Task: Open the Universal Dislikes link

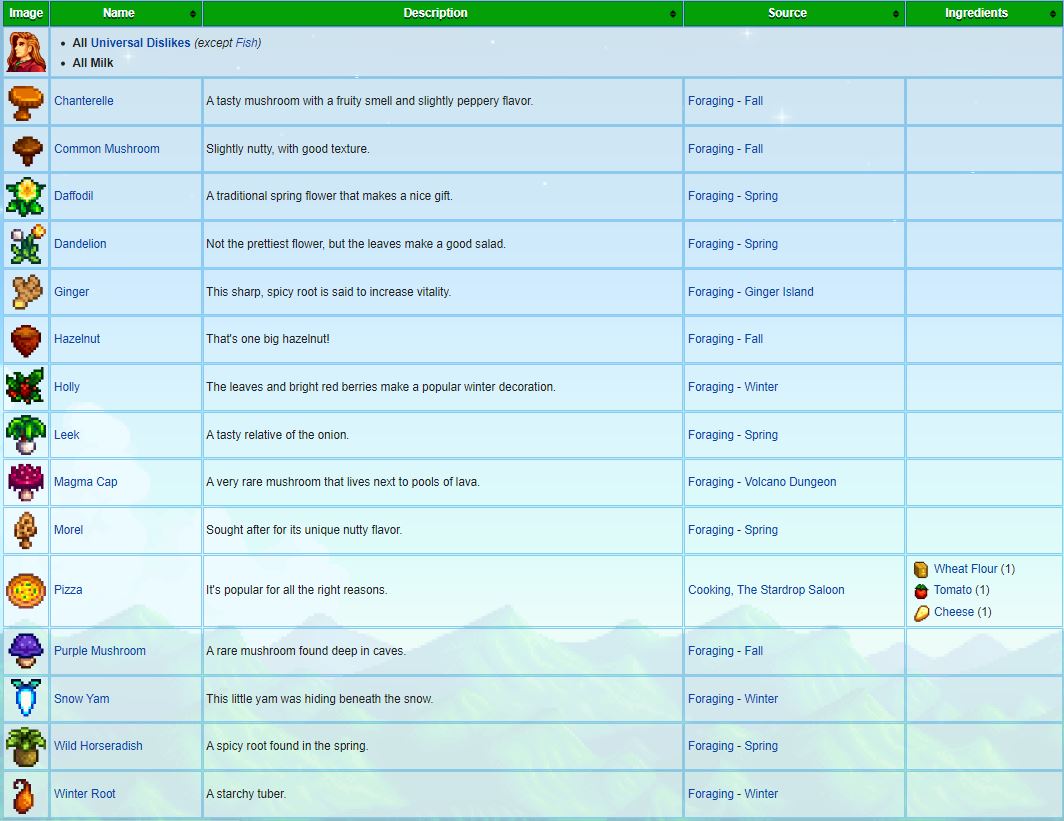Action: [x=140, y=43]
